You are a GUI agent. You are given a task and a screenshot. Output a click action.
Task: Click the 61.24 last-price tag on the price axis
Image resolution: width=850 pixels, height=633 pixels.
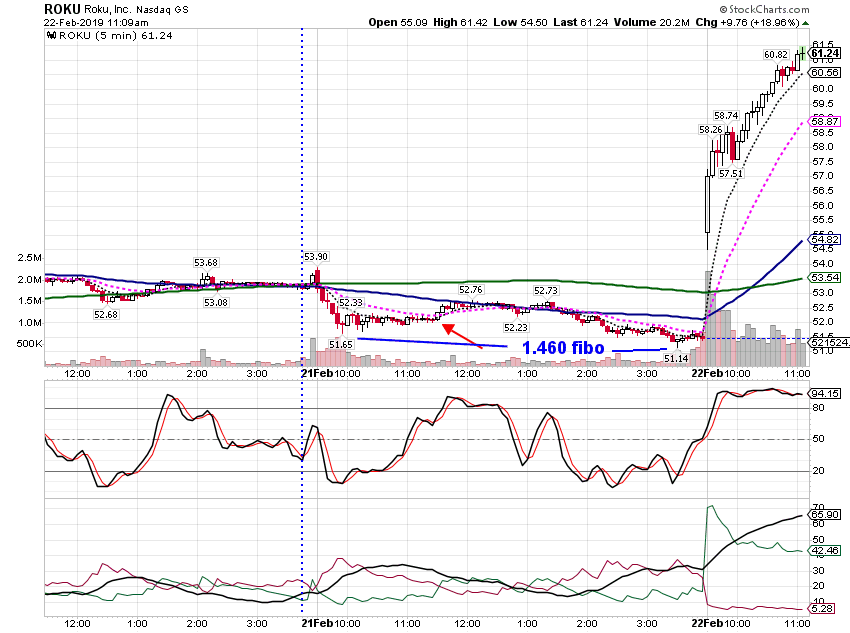(825, 53)
